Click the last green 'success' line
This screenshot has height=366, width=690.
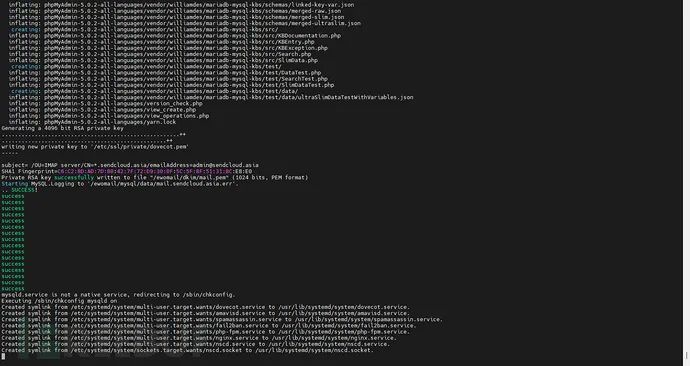[13, 289]
